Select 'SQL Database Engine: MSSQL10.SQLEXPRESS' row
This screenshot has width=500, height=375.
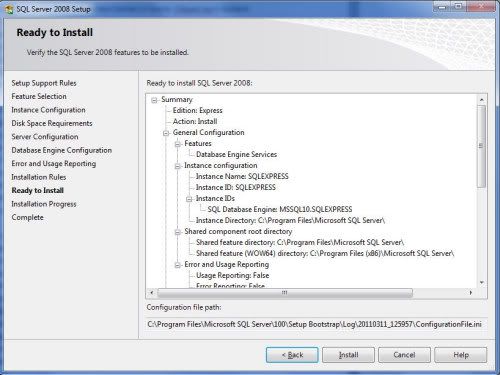click(280, 209)
